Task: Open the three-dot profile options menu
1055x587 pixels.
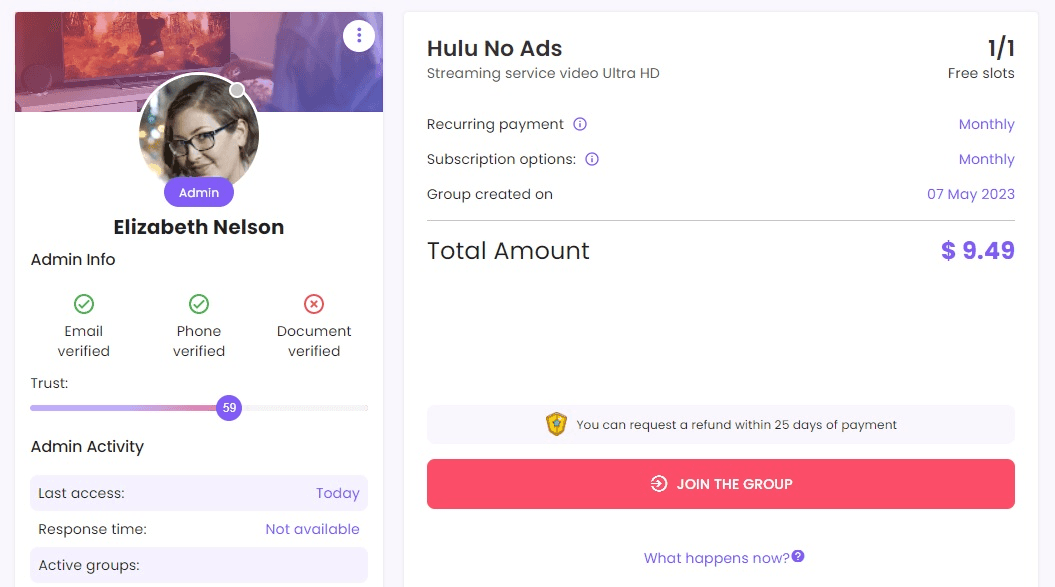Action: click(x=359, y=36)
